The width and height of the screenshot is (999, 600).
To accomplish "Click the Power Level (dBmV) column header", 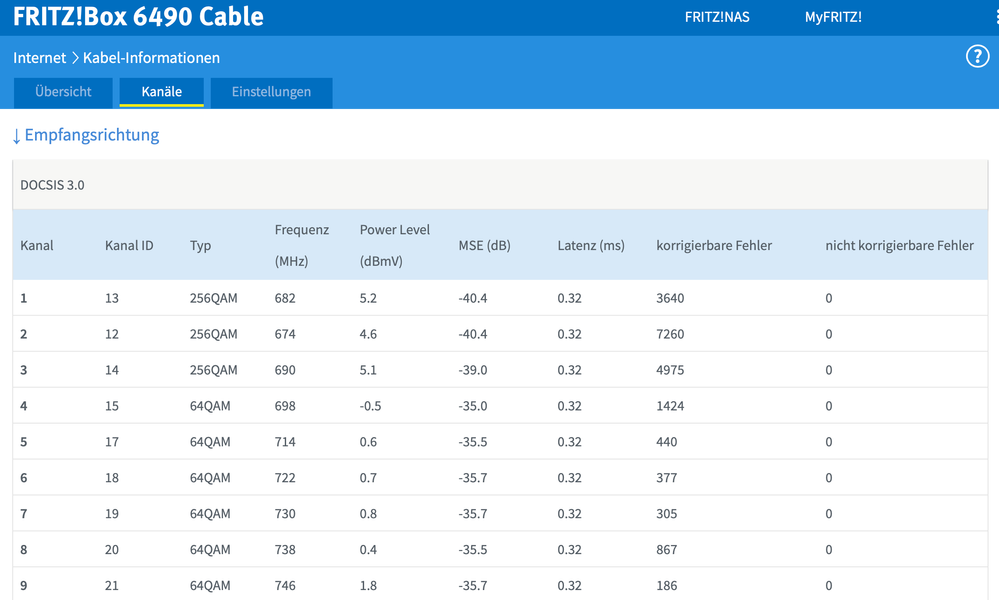I will (394, 245).
